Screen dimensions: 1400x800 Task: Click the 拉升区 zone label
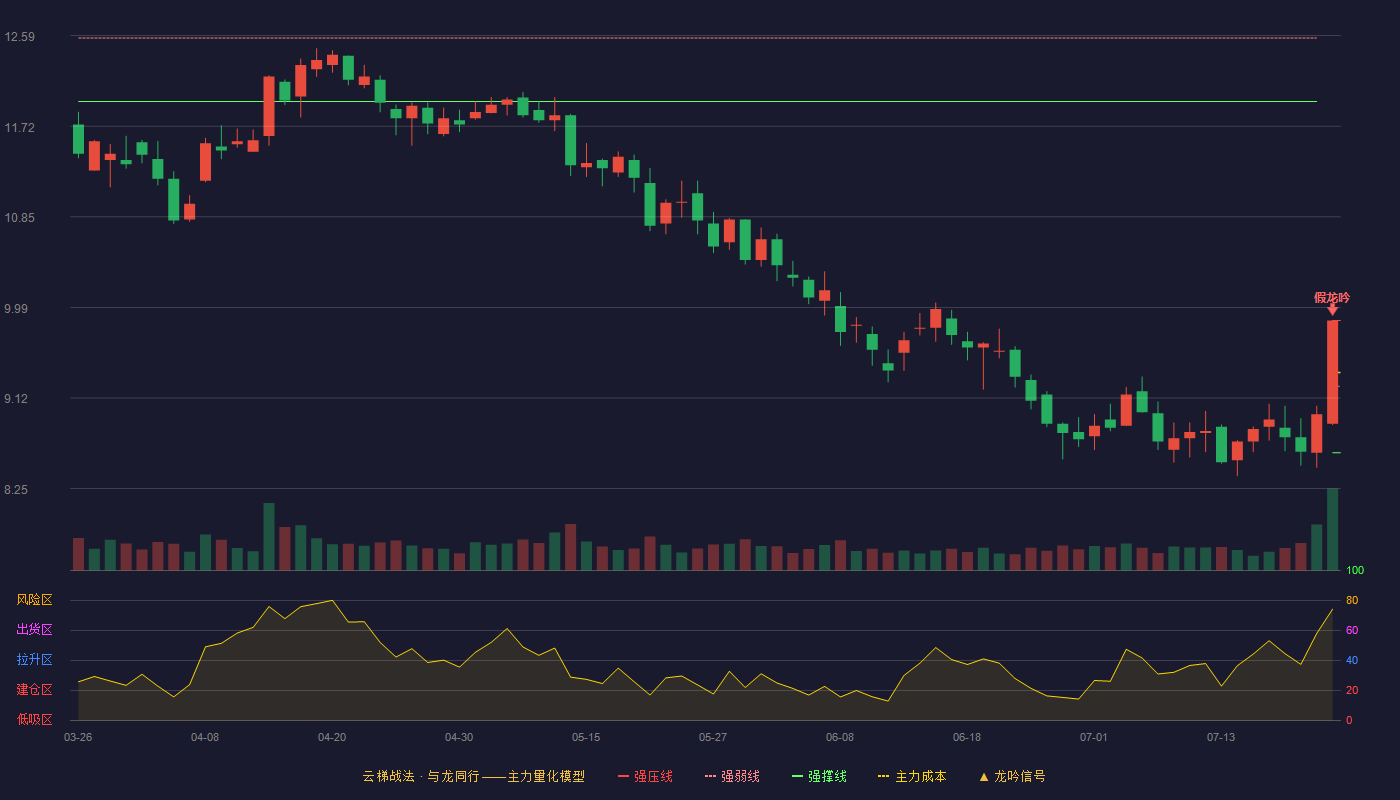point(35,660)
